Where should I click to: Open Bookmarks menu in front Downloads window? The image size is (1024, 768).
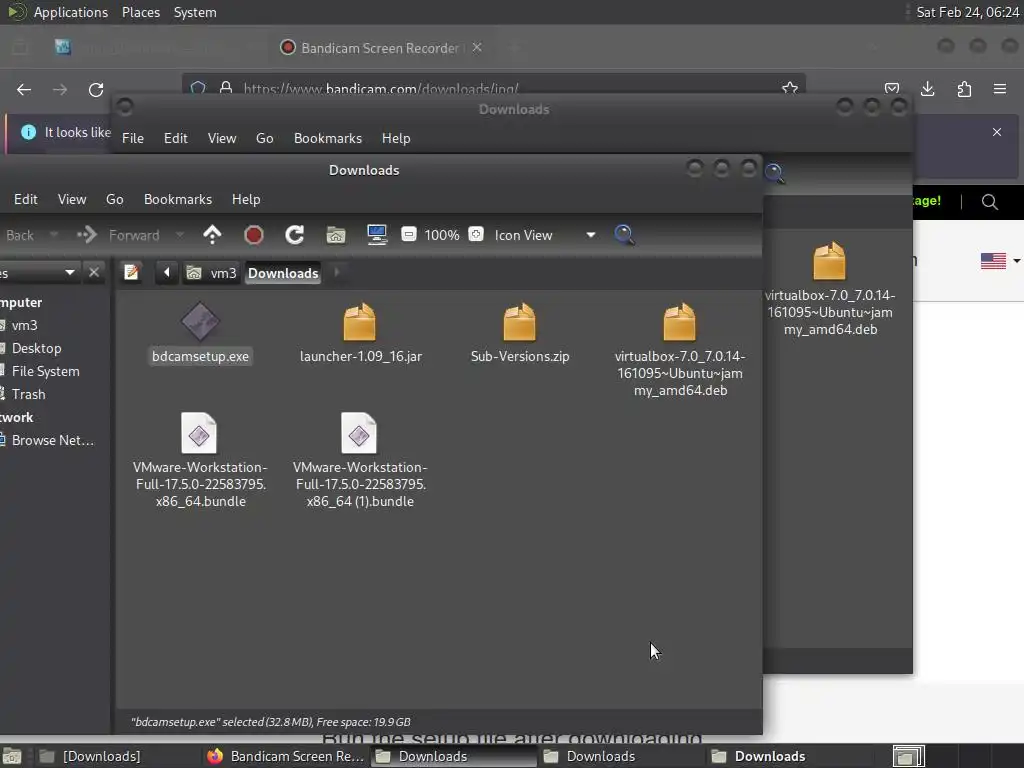coord(178,199)
